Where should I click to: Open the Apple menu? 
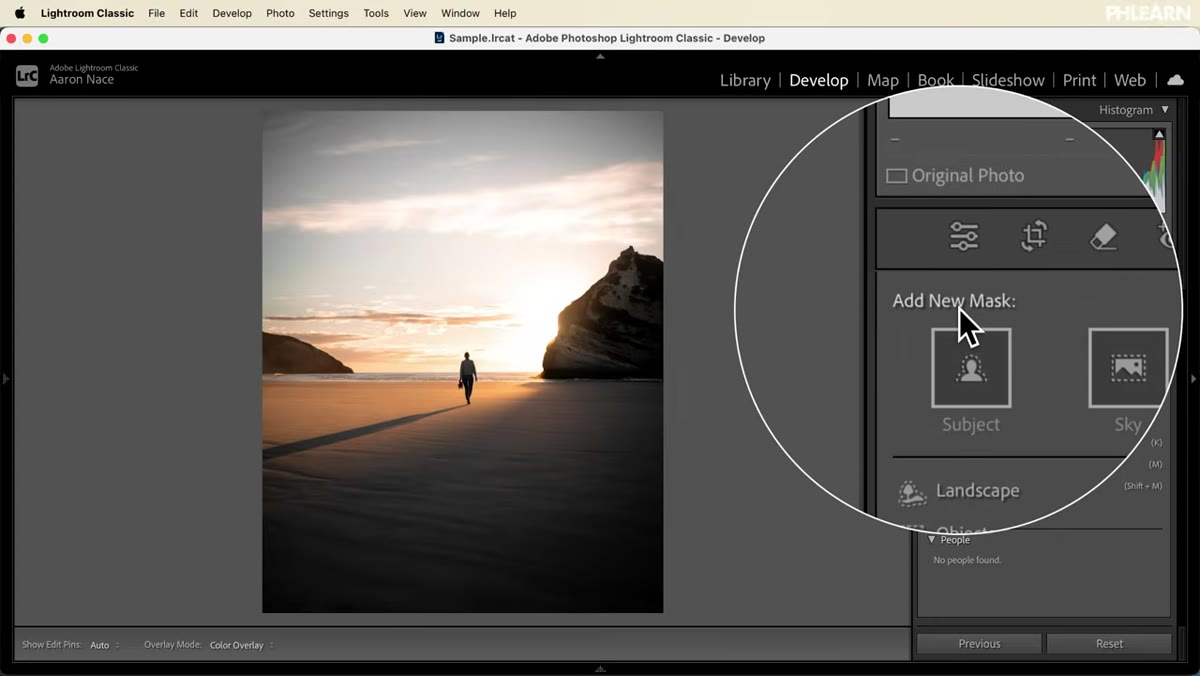tap(19, 13)
